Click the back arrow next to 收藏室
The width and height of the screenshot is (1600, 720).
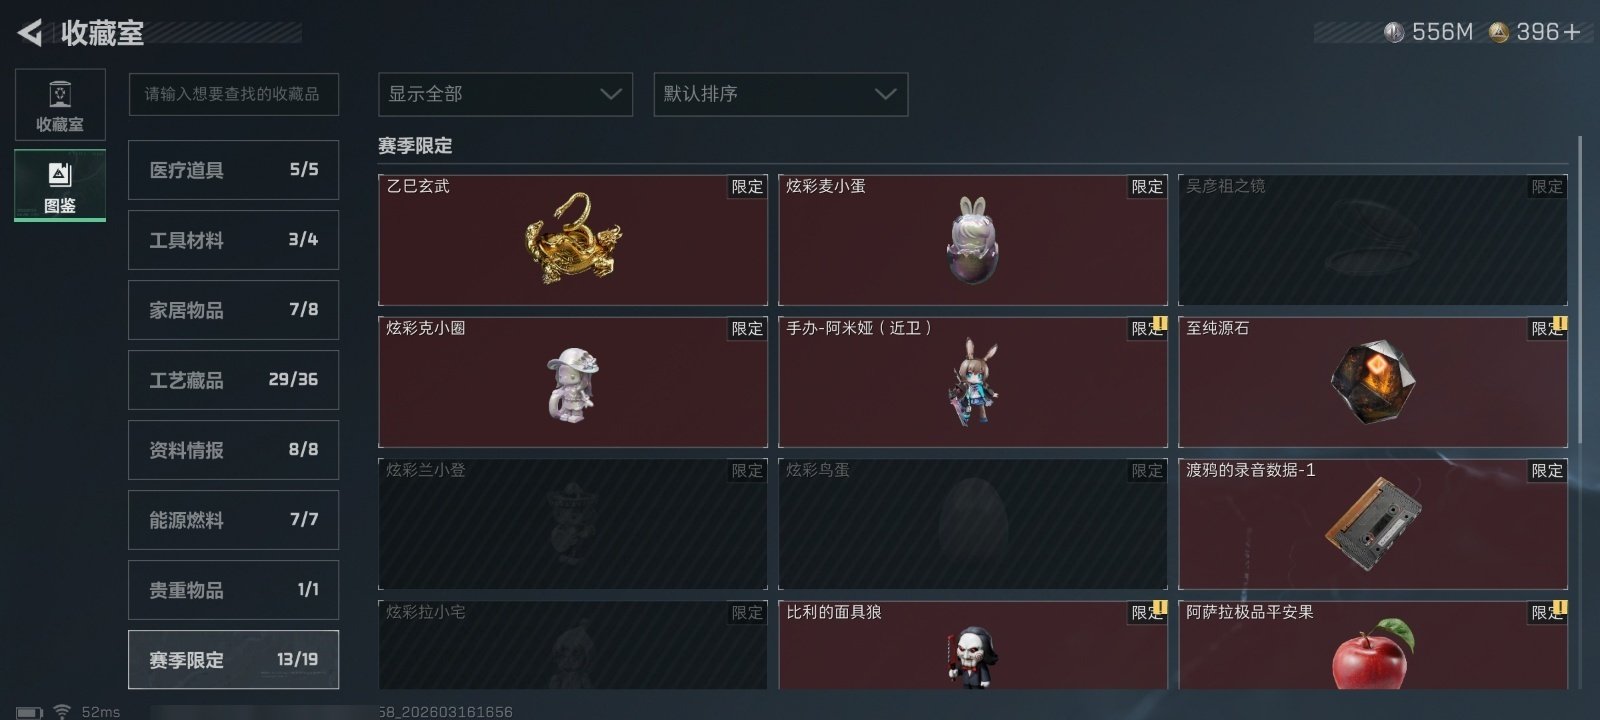click(30, 33)
